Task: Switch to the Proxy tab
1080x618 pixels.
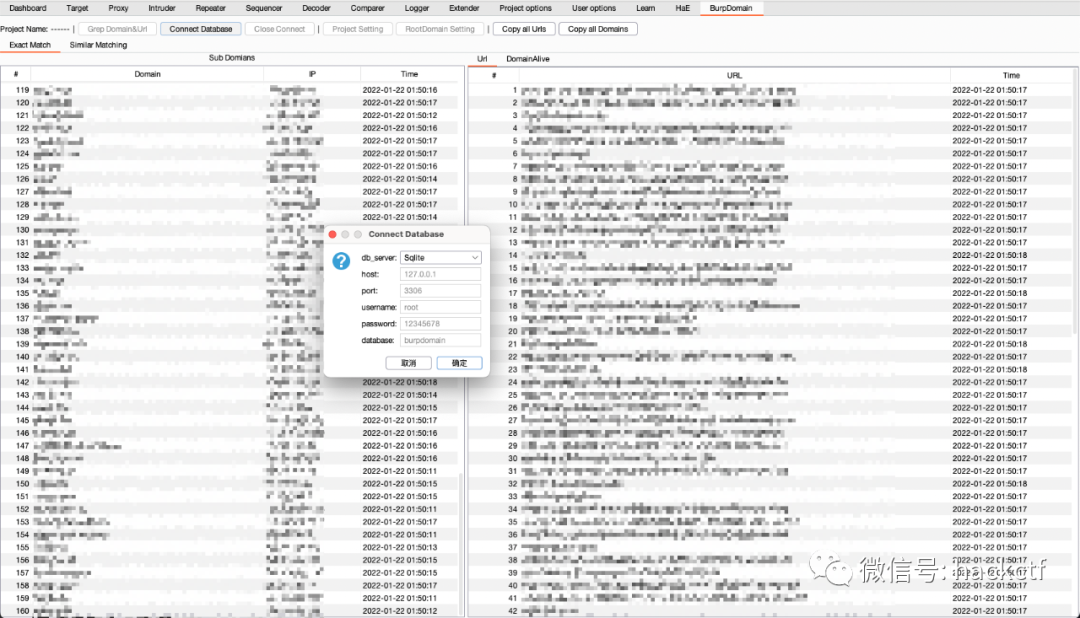Action: click(118, 8)
